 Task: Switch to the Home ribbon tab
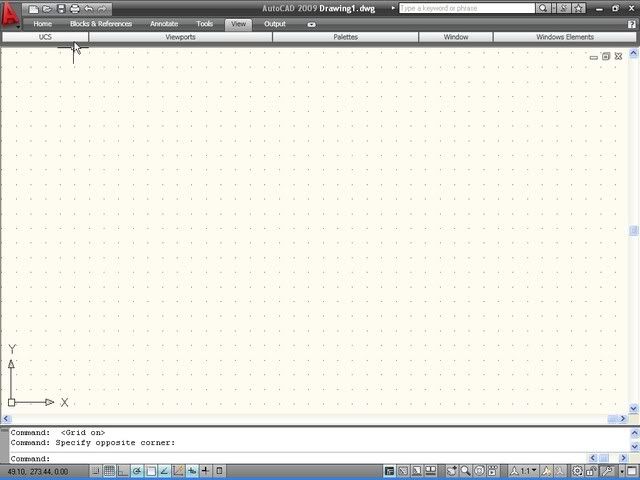pos(43,23)
